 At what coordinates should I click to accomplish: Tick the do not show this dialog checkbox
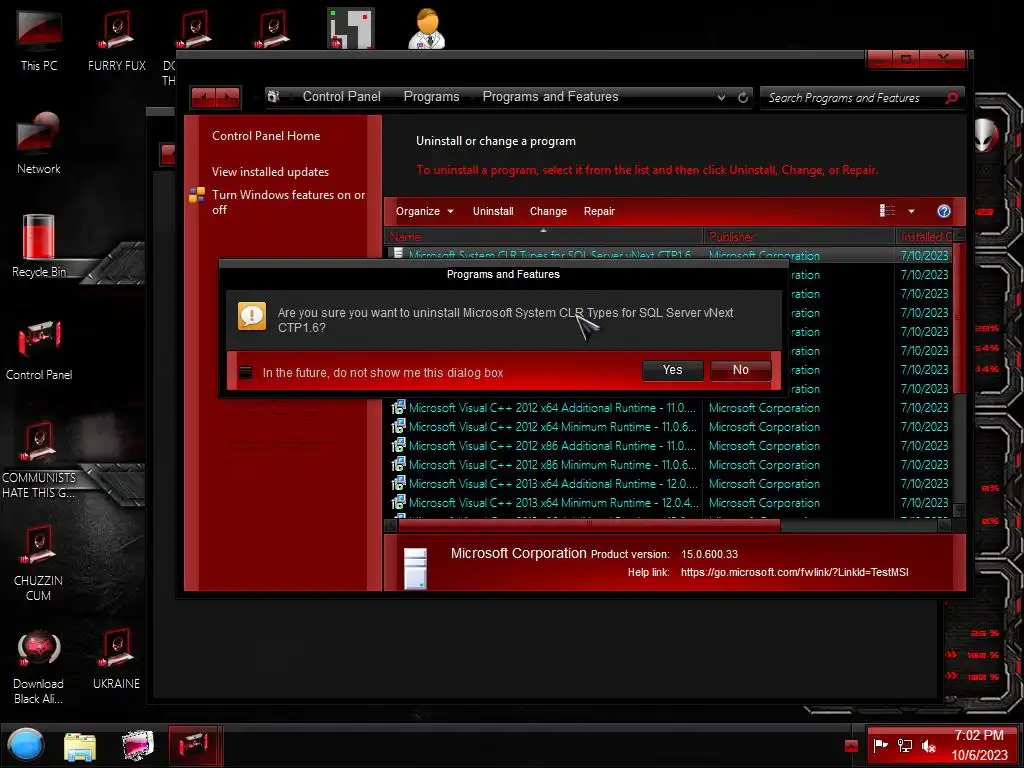(x=246, y=372)
